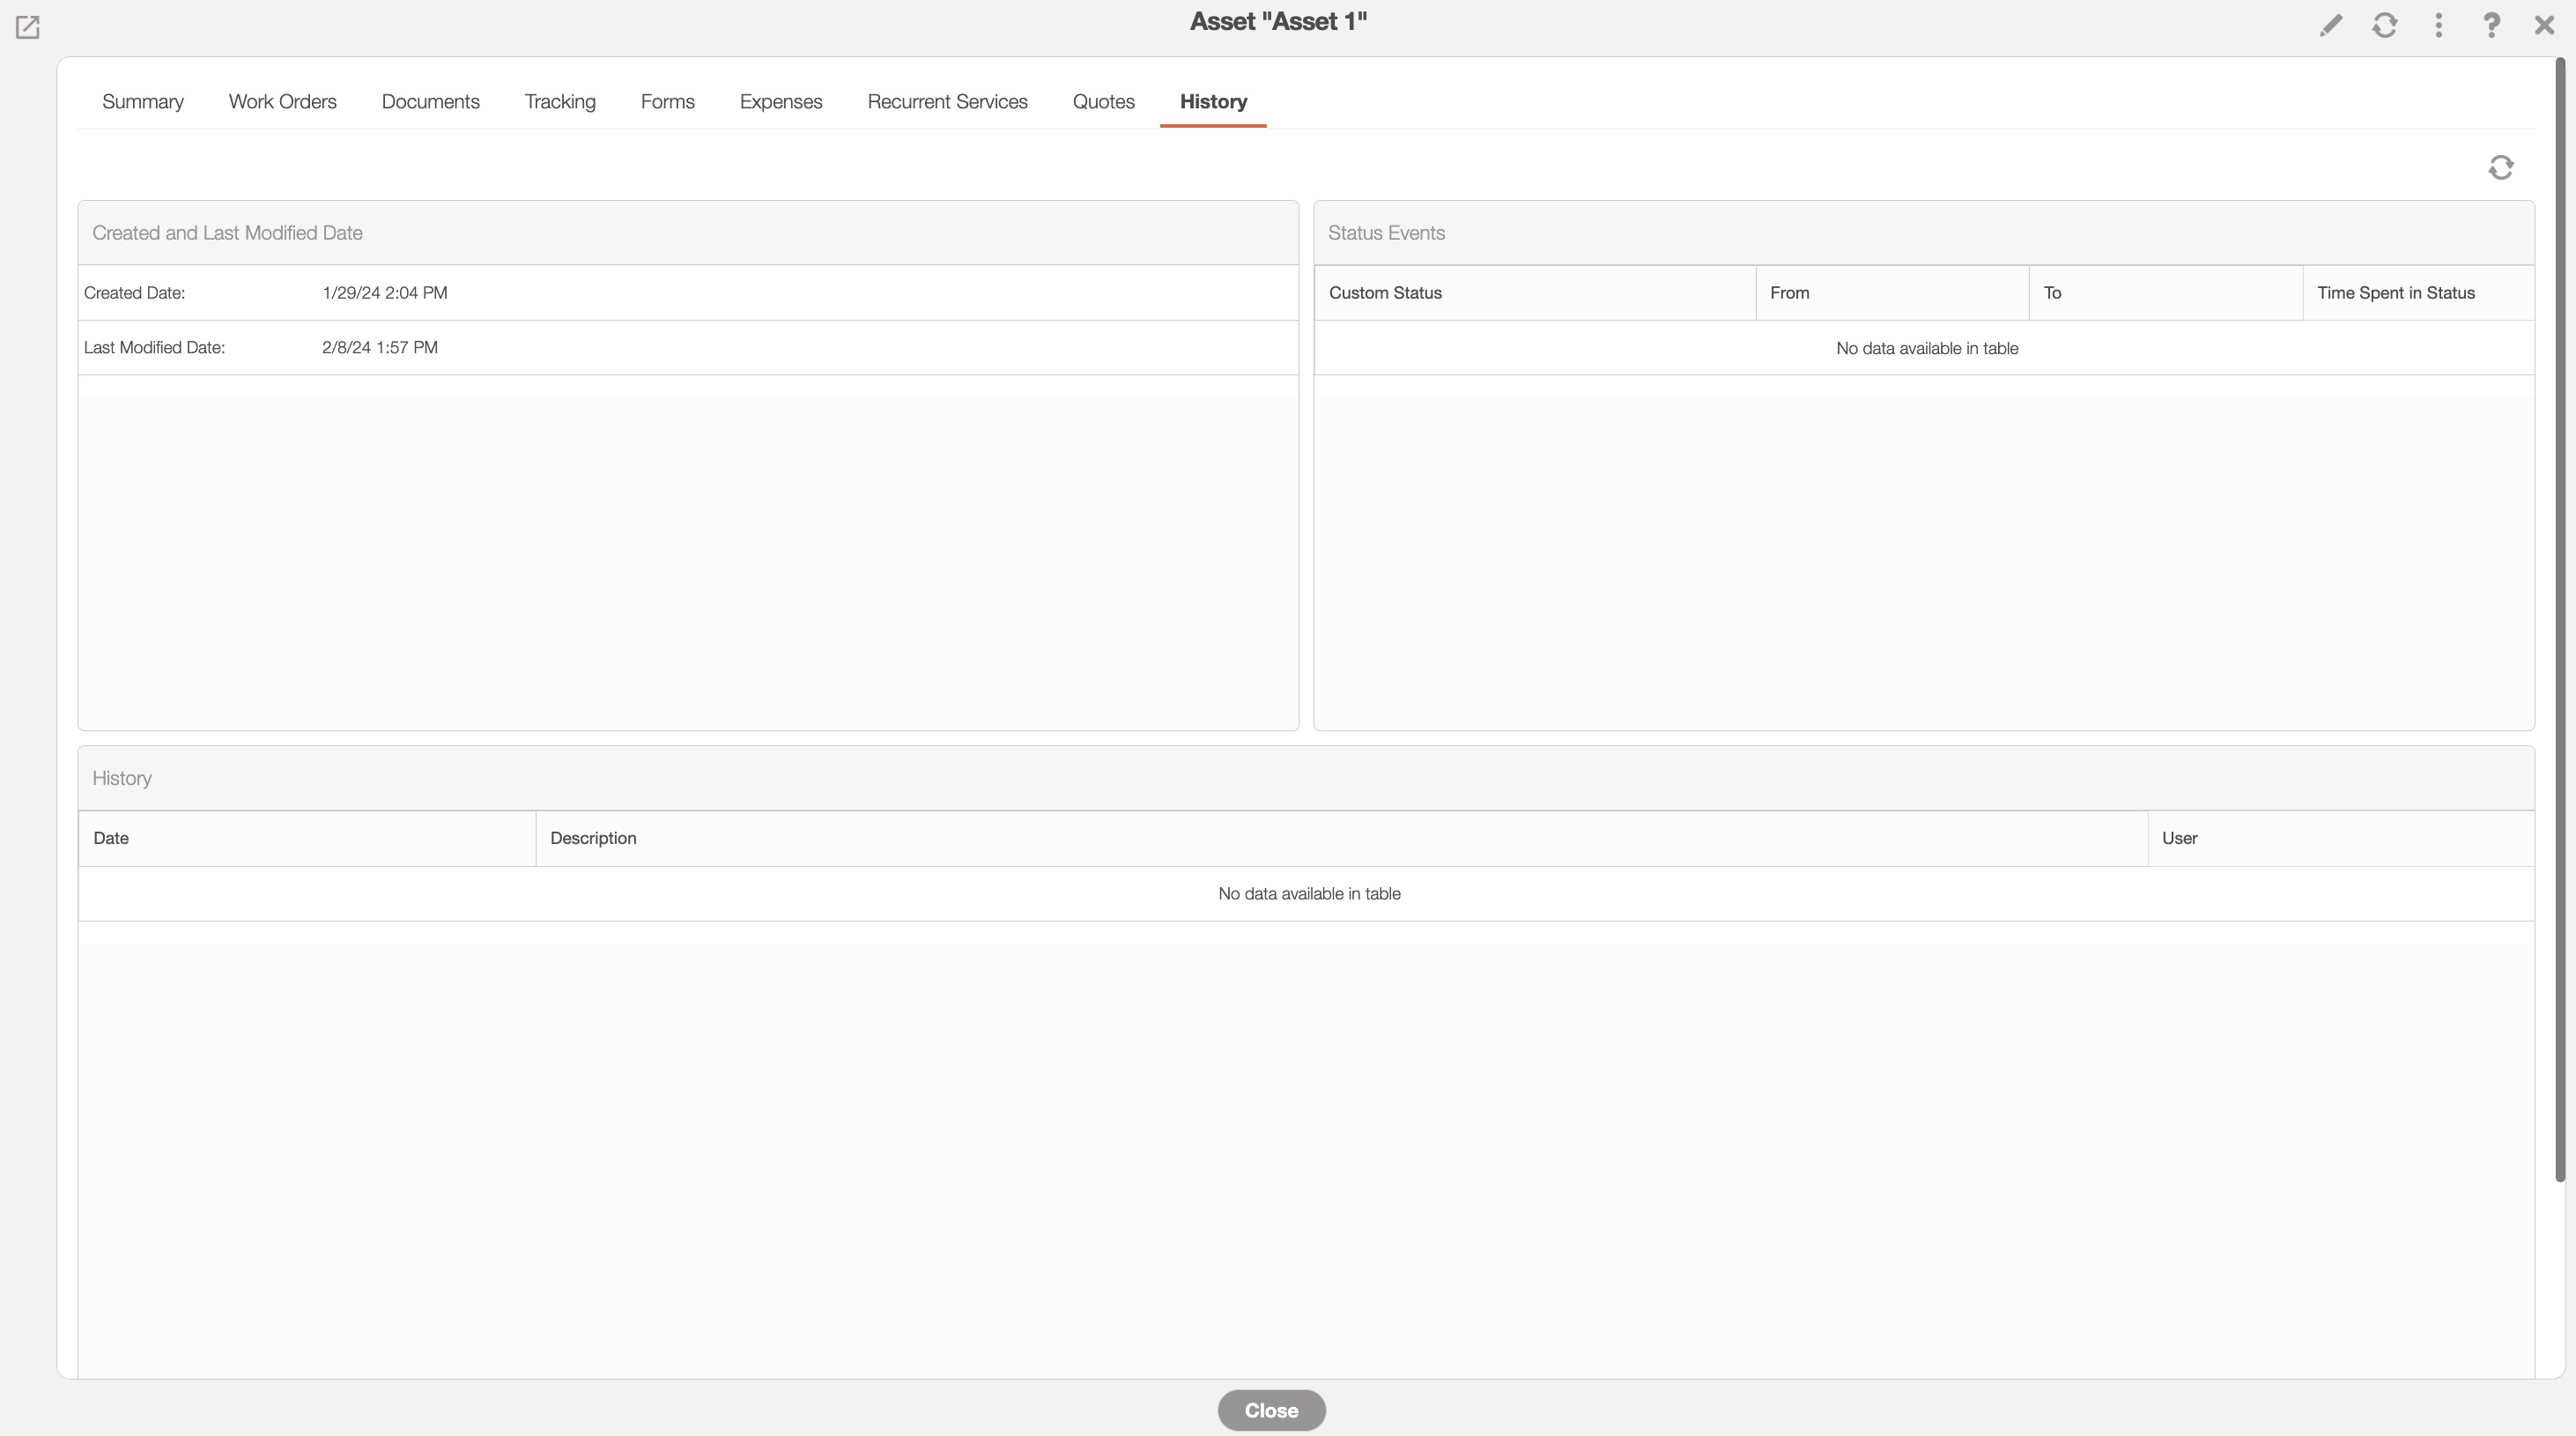The width and height of the screenshot is (2576, 1436).
Task: Click Time Spent in Status header
Action: [2396, 293]
